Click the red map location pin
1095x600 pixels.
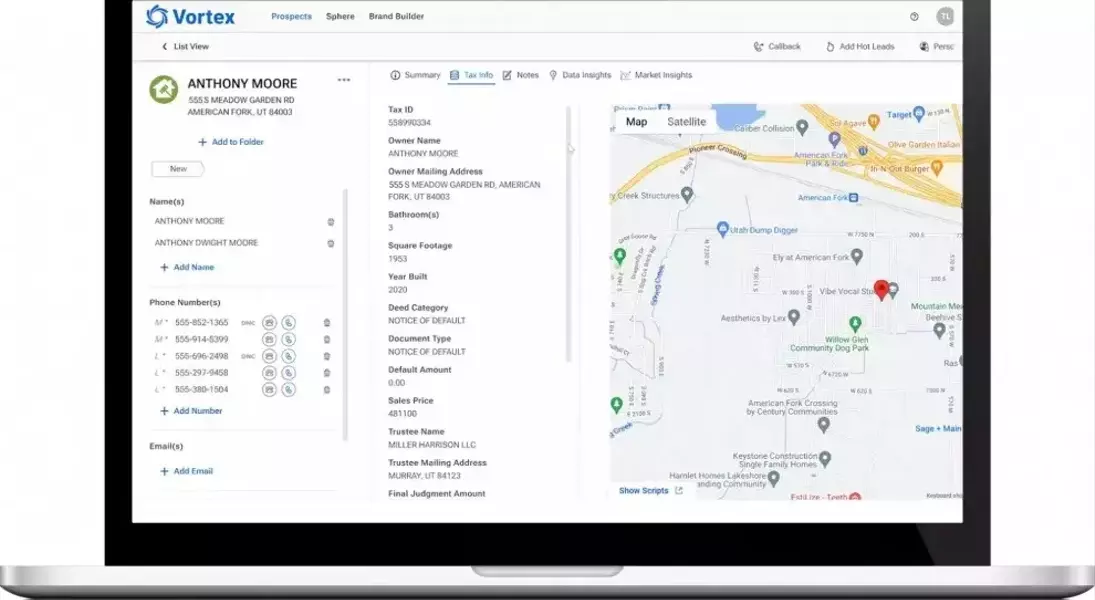pos(881,290)
